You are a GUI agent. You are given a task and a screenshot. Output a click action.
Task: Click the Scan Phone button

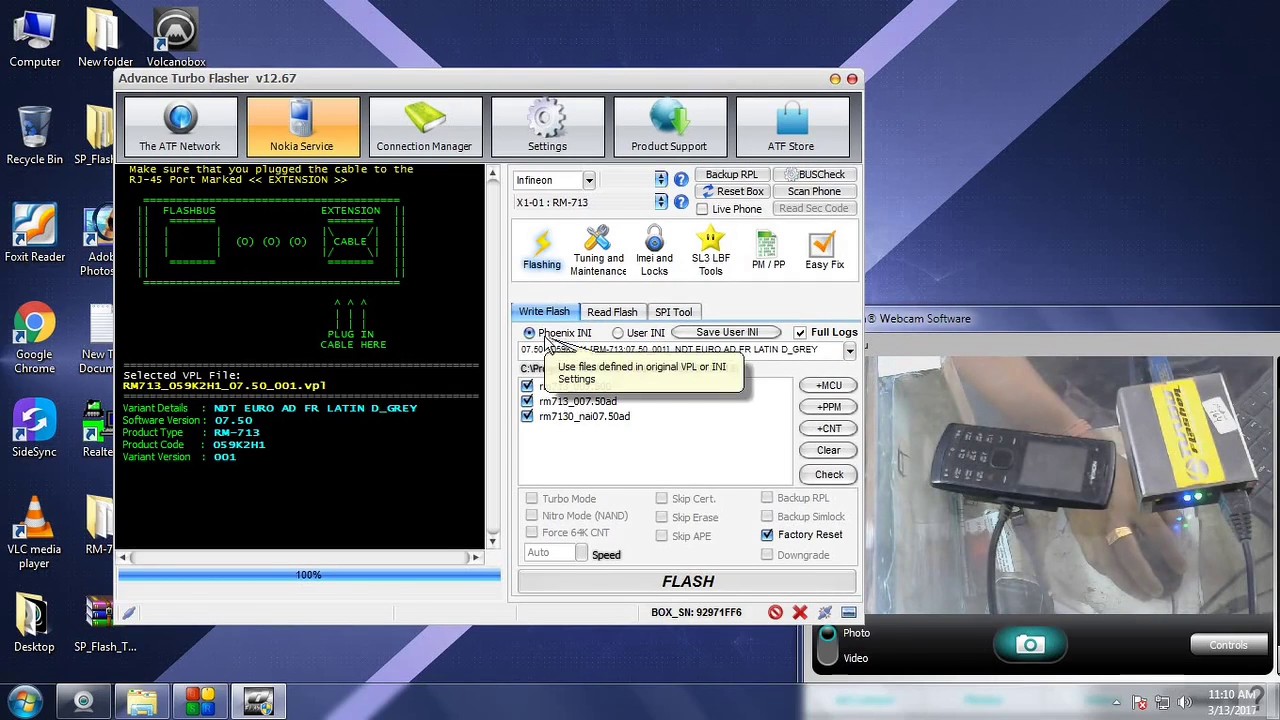(814, 191)
